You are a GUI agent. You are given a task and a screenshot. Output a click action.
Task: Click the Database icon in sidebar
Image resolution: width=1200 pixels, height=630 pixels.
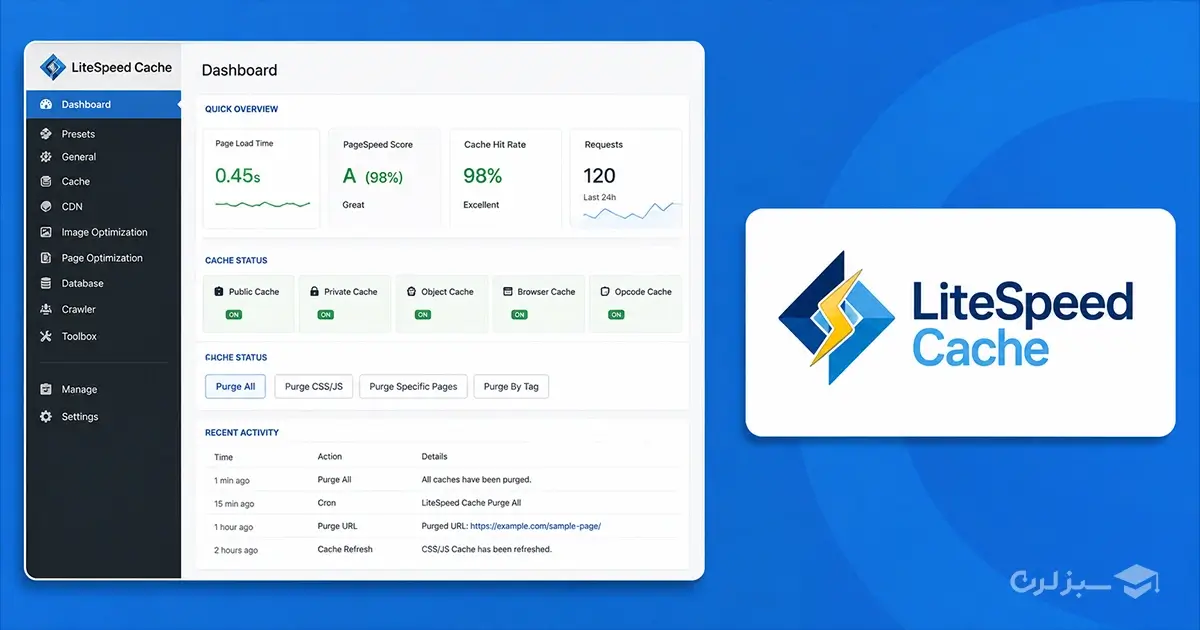point(45,284)
